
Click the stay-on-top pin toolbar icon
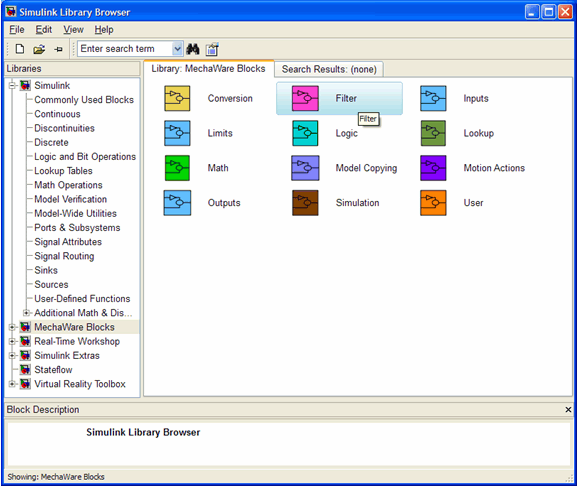58,49
